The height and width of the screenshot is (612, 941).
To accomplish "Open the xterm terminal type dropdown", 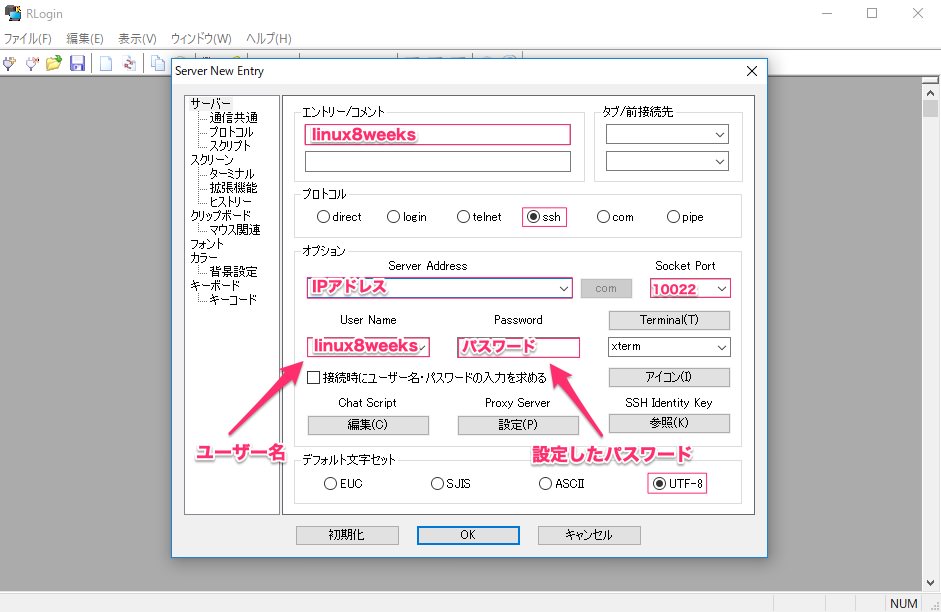I will (x=721, y=347).
